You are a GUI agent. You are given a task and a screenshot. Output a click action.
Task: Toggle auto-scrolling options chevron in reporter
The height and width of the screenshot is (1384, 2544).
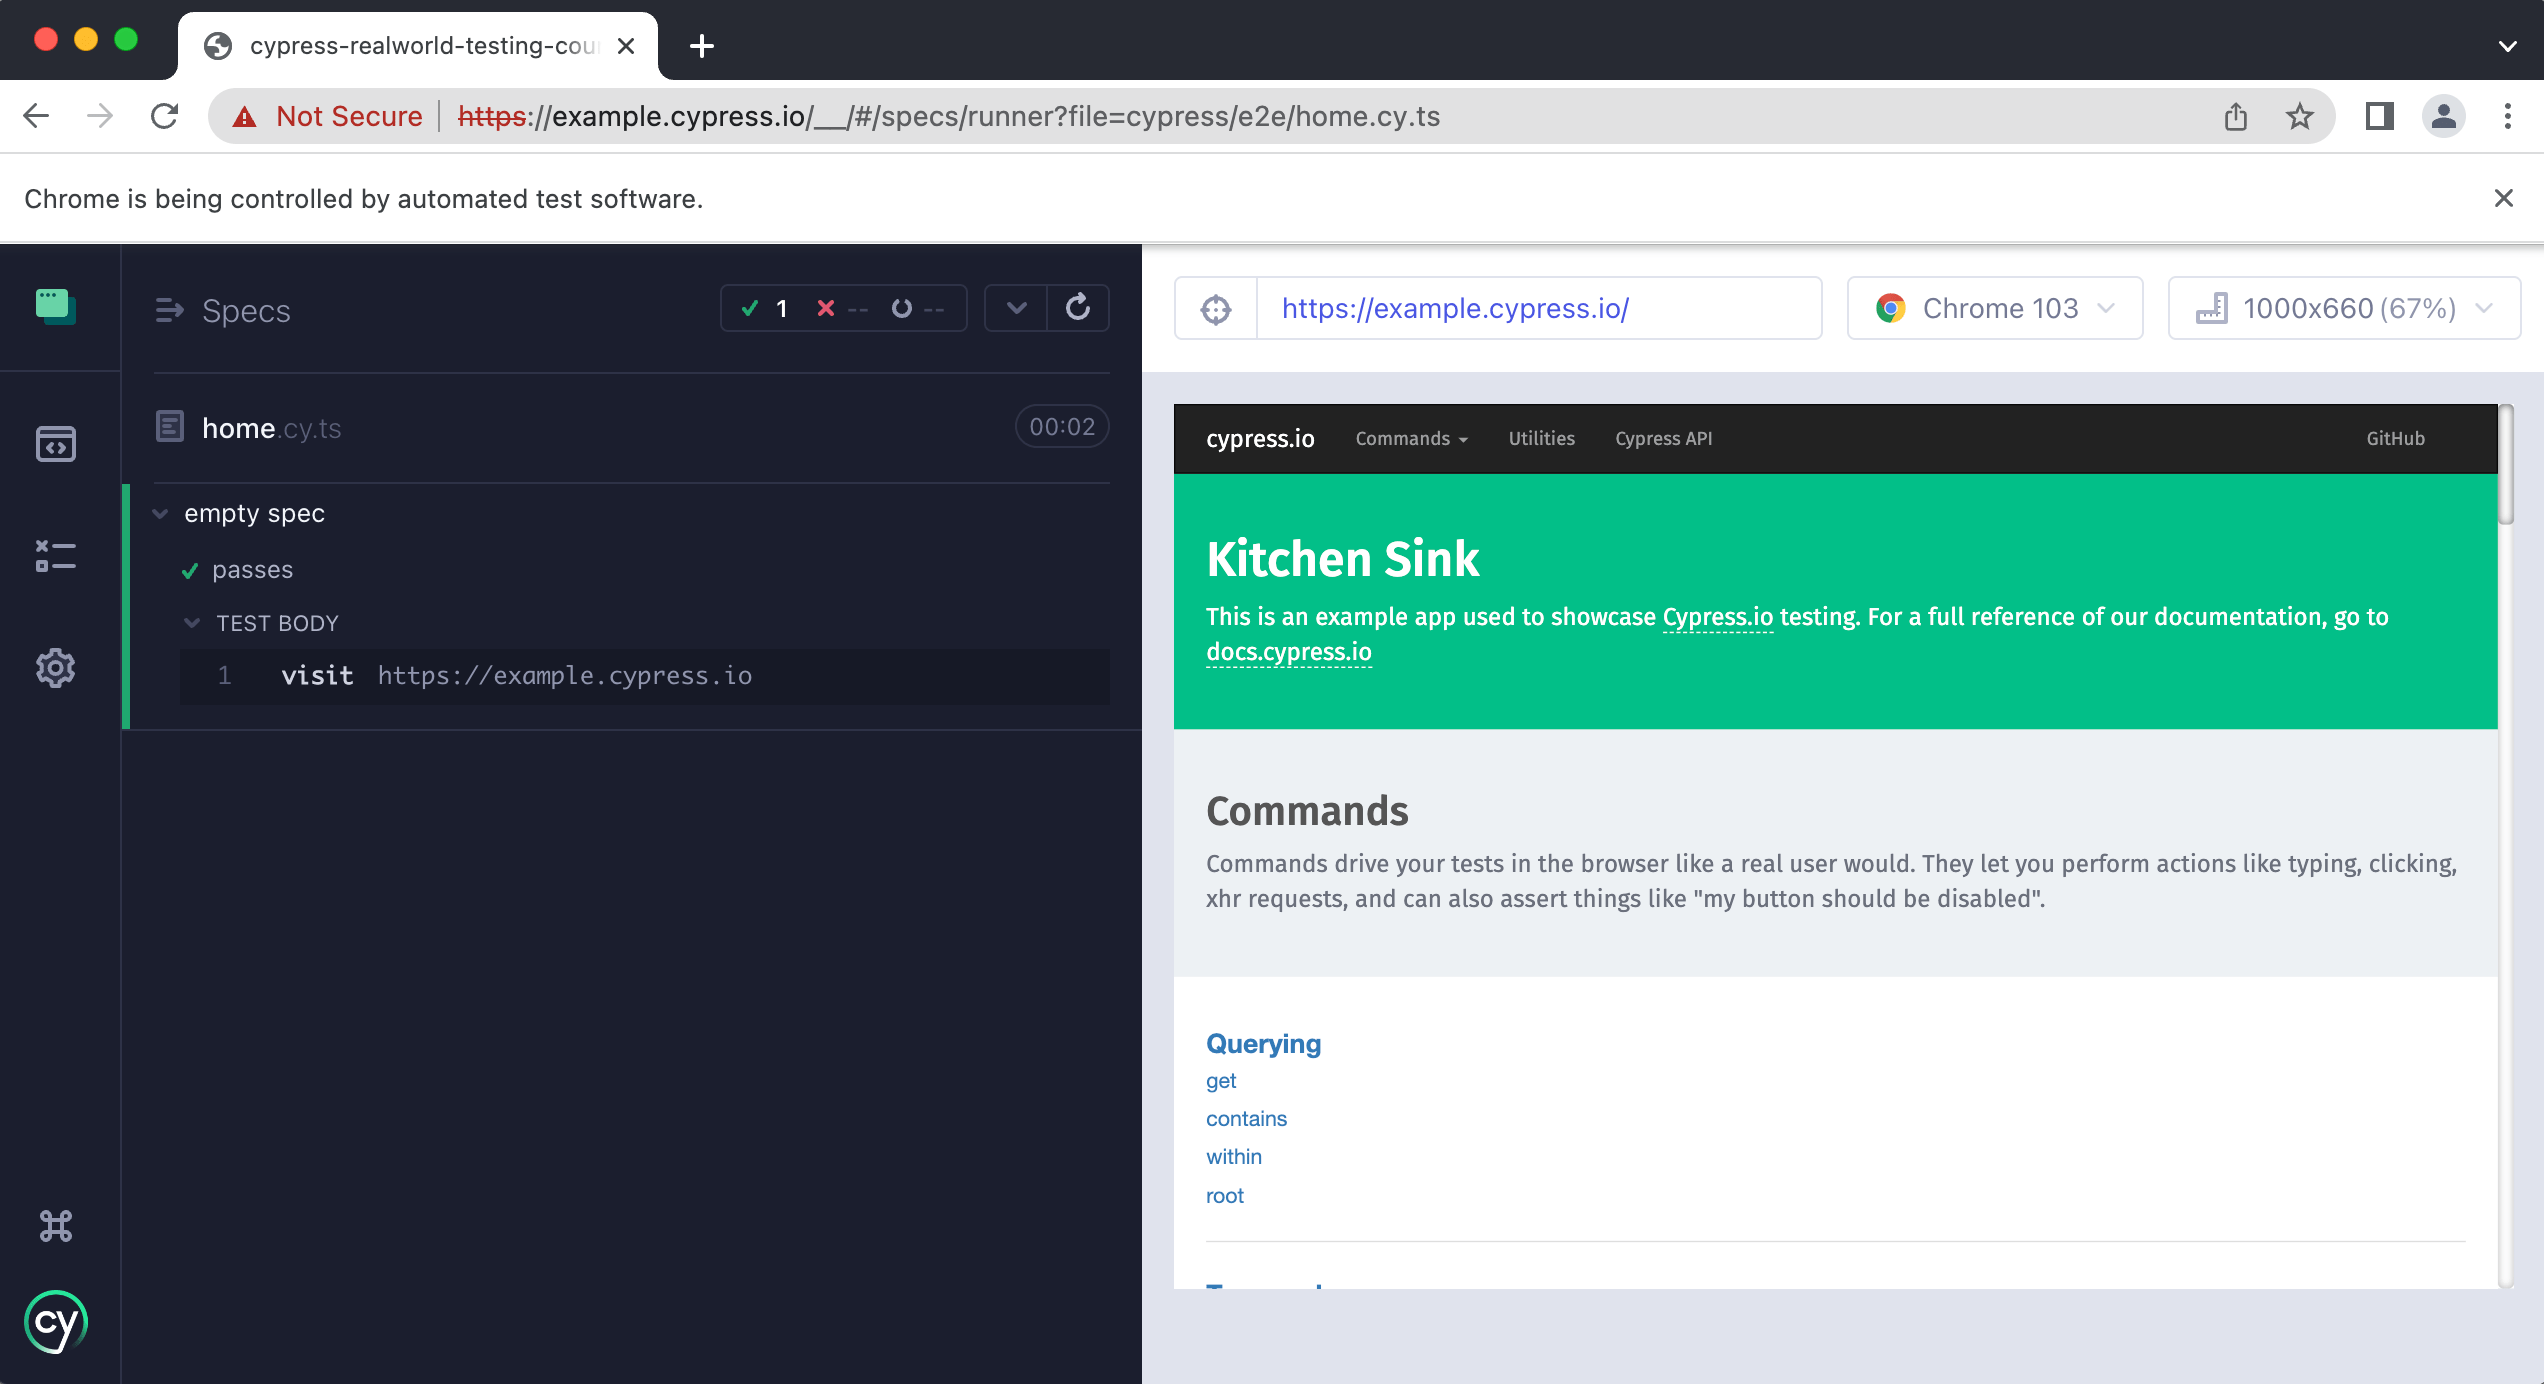pos(1016,308)
